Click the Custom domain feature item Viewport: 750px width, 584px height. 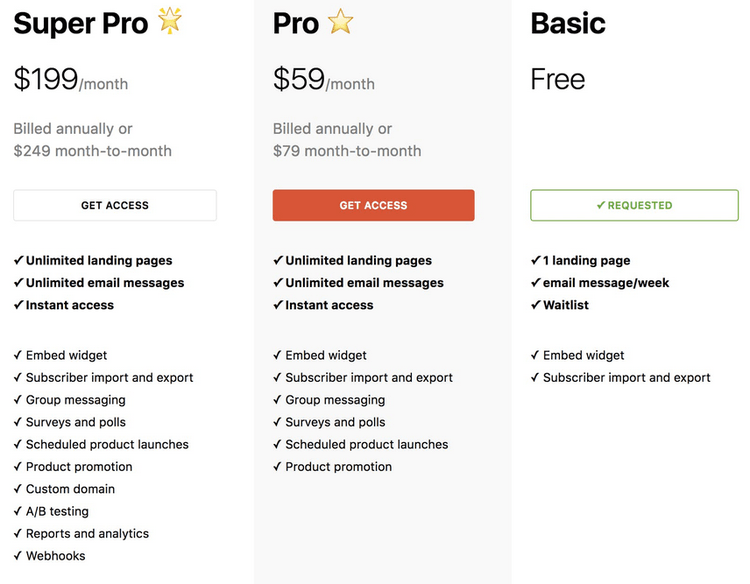click(x=70, y=489)
